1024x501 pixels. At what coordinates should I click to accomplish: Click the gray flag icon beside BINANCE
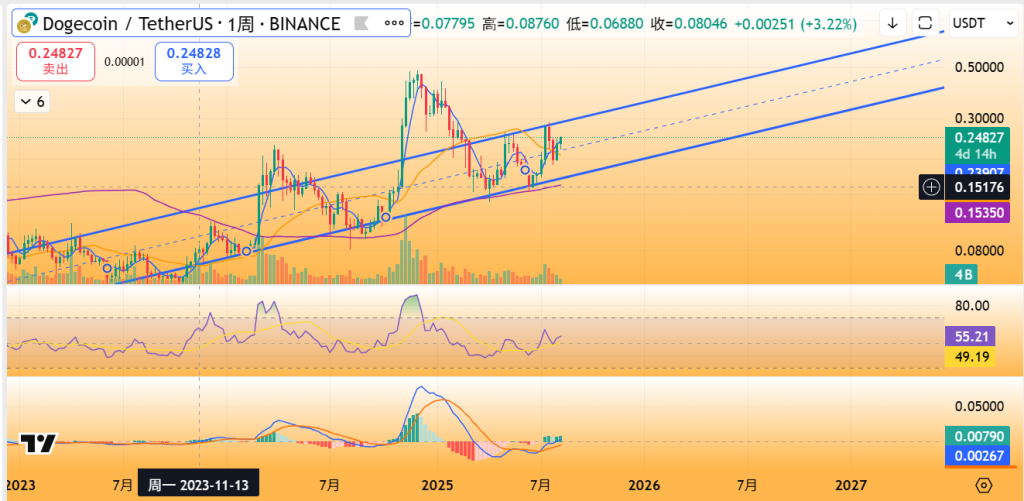click(360, 25)
